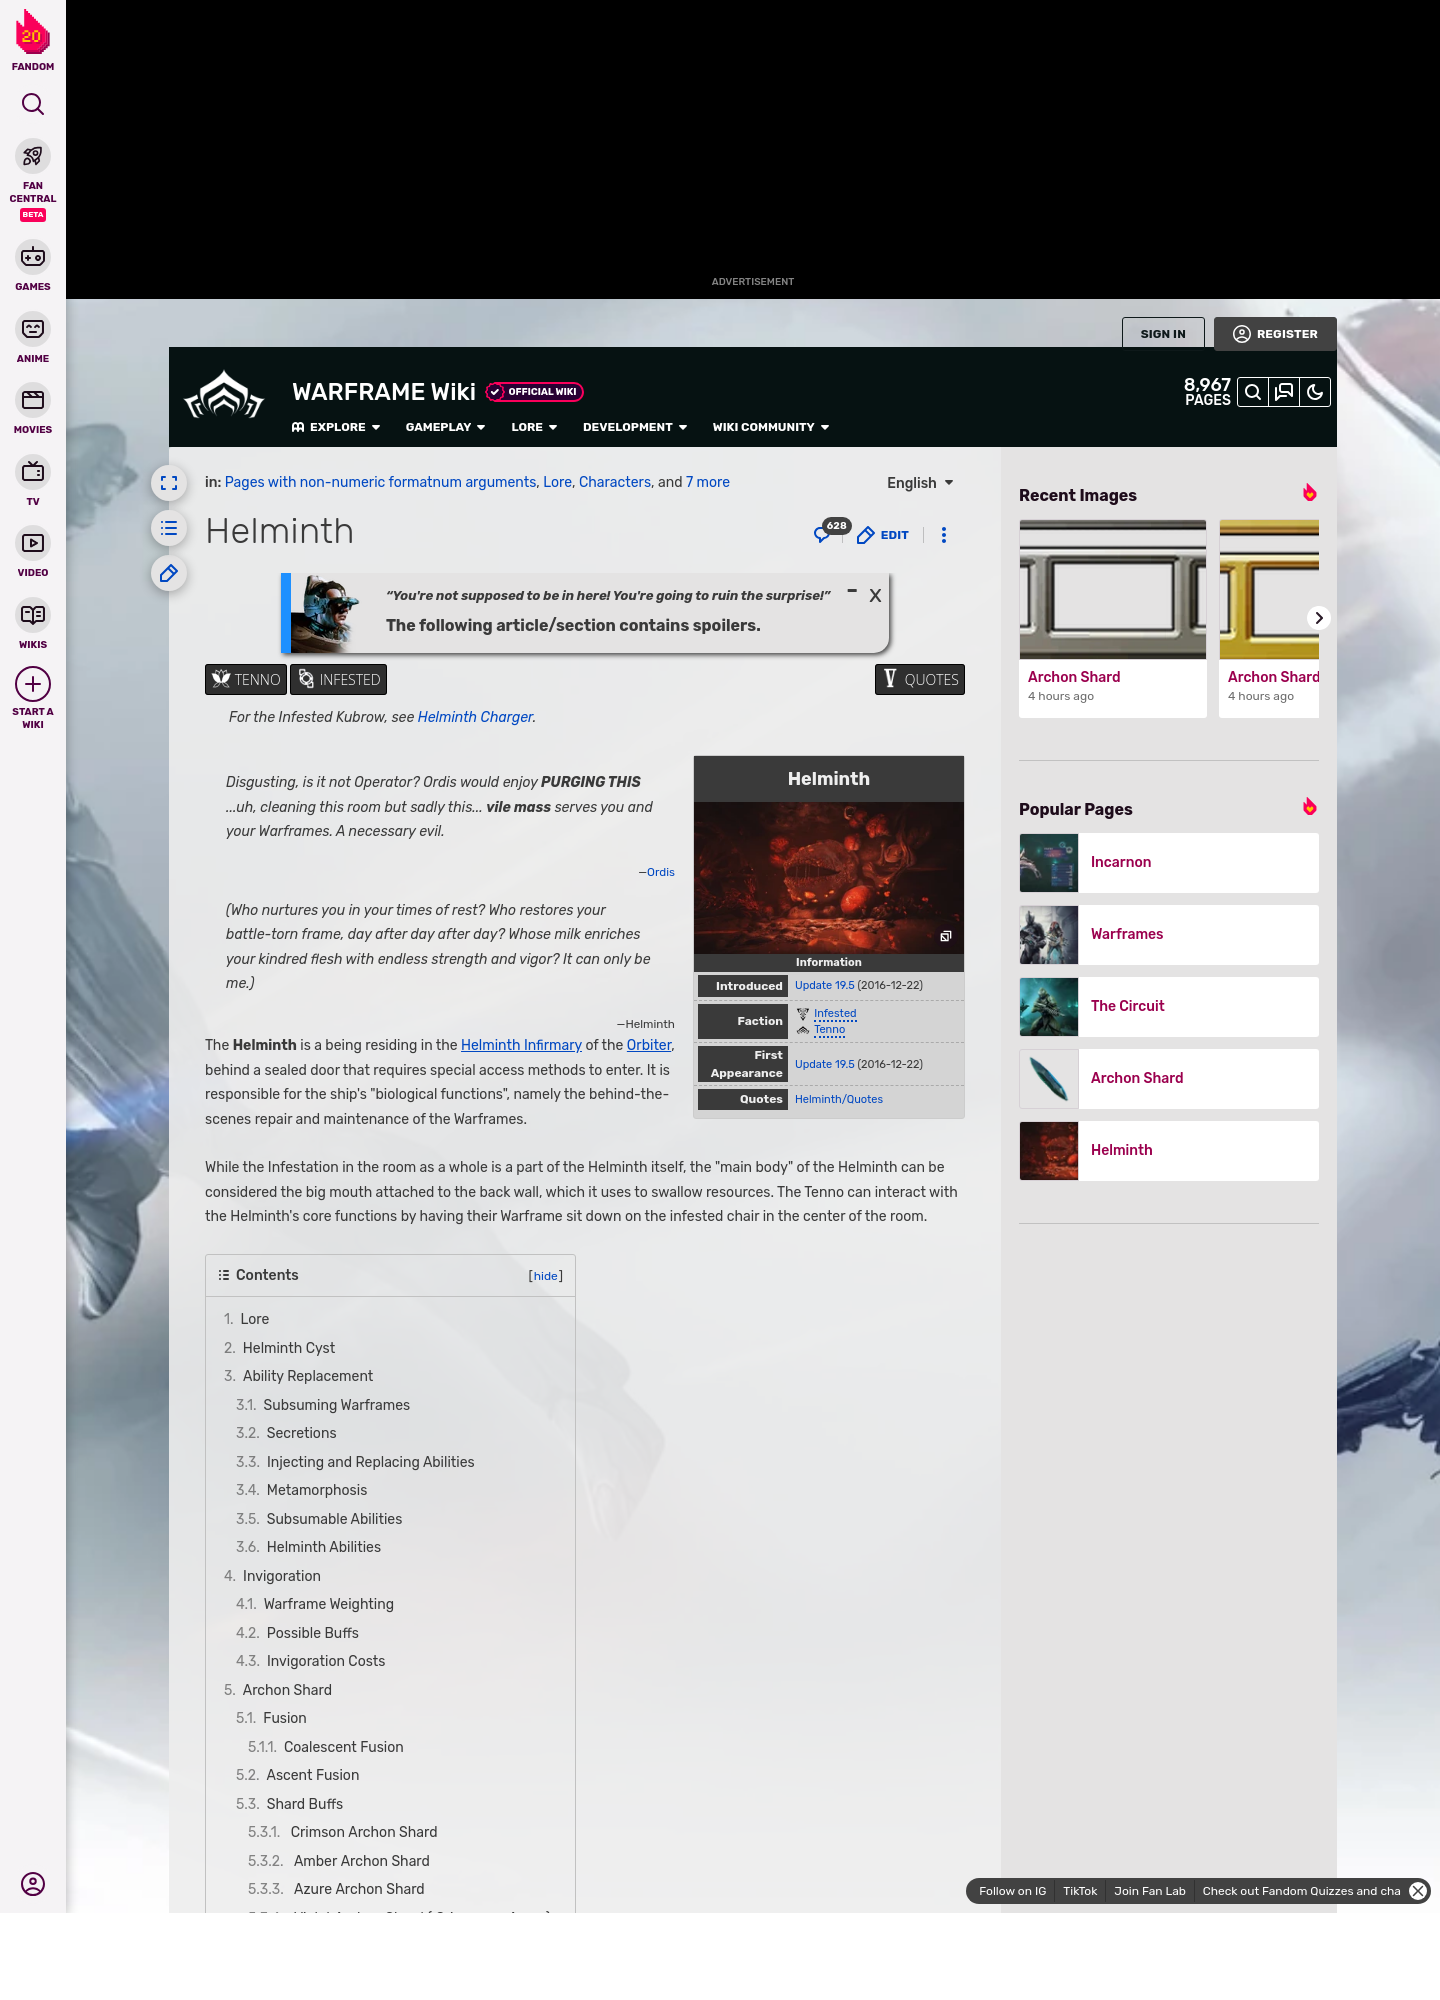Dismiss the Fandom social links bar
This screenshot has height=2000, width=1440.
click(1418, 1891)
